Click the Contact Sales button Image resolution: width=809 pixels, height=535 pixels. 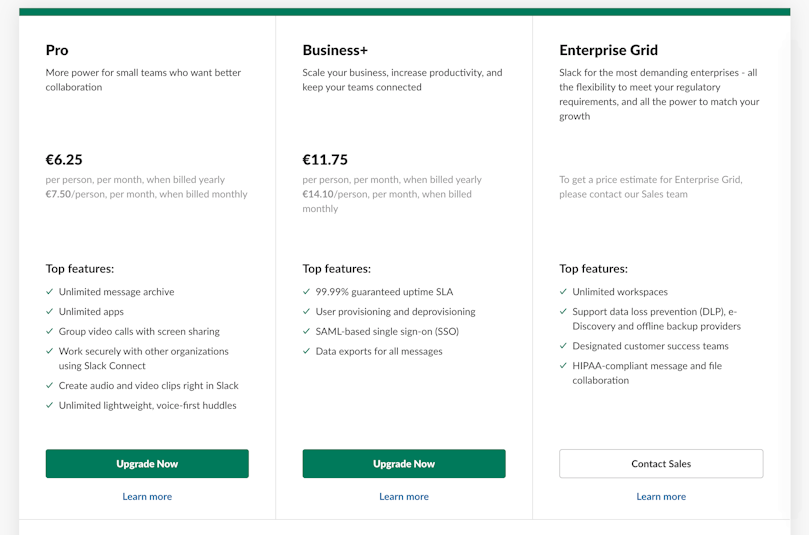click(x=661, y=463)
